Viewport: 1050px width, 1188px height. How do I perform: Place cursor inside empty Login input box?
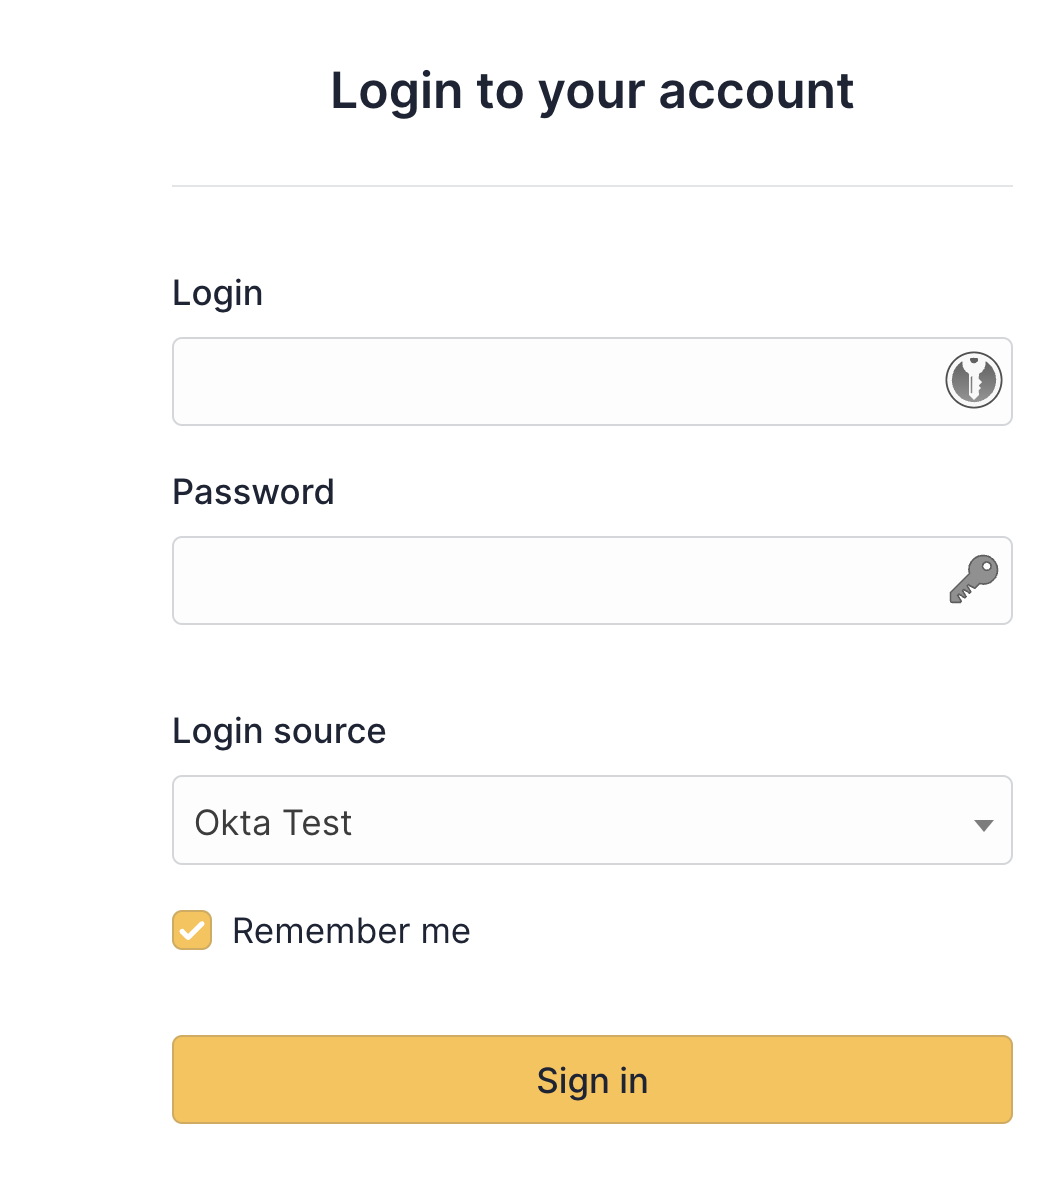click(x=500, y=381)
